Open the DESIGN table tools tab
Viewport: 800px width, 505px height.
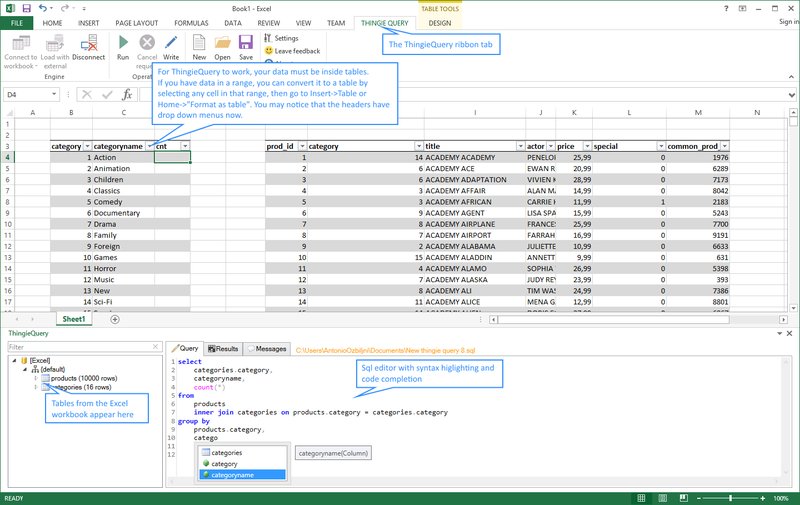tap(440, 23)
